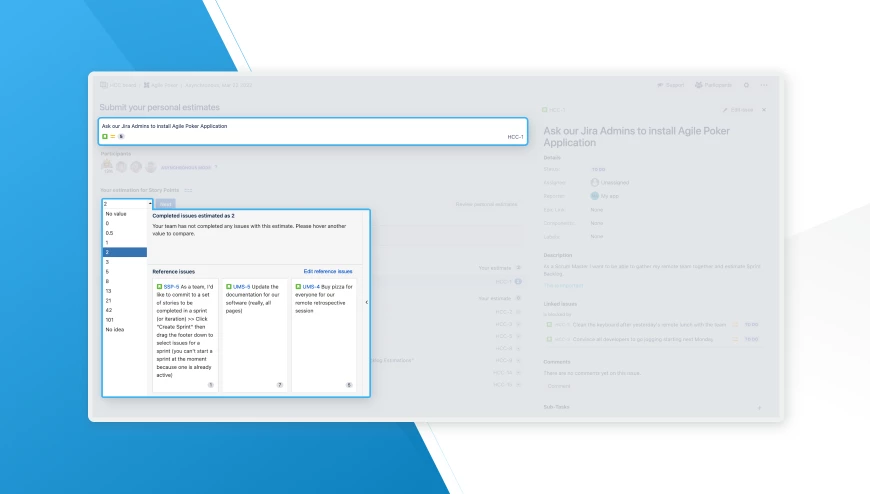Screen dimensions: 870x494
Task: Click the Unassigned assignee avatar
Action: (x=595, y=182)
